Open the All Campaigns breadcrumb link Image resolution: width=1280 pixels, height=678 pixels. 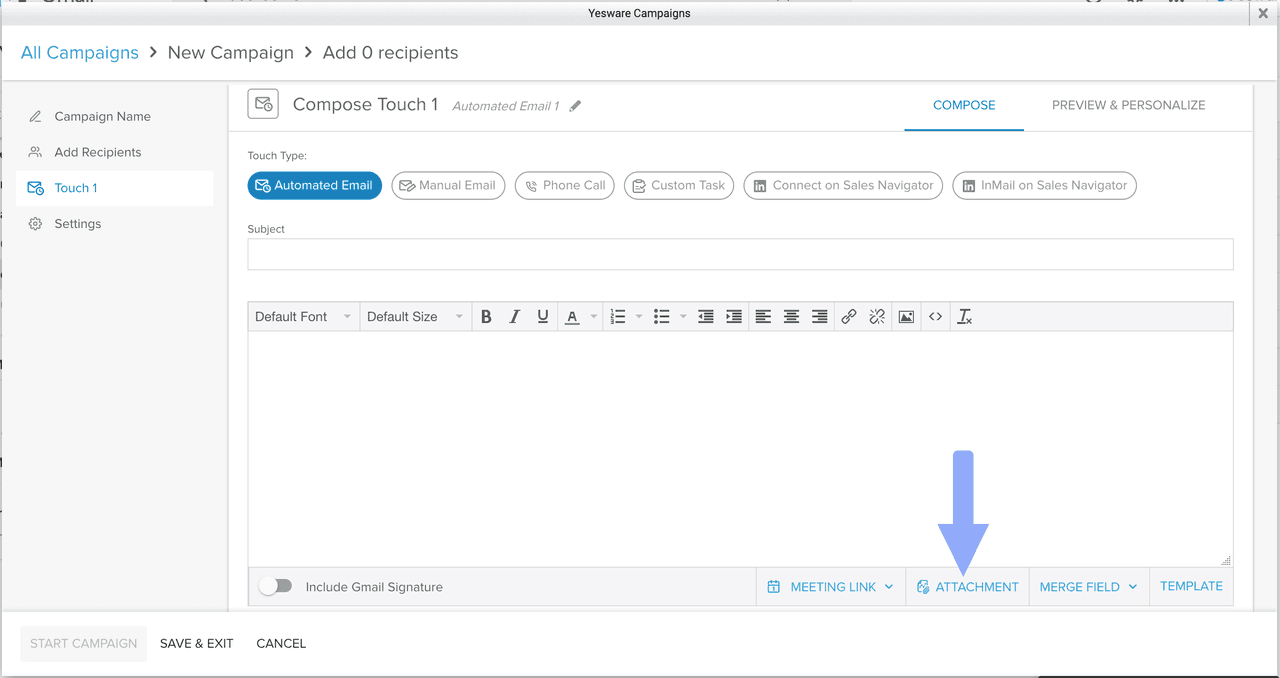point(80,53)
